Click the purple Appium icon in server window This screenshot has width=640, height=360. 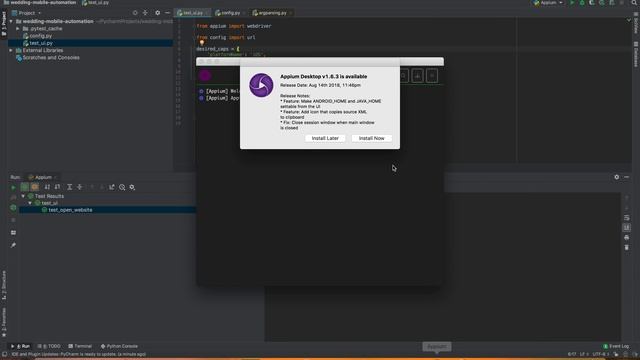205,76
